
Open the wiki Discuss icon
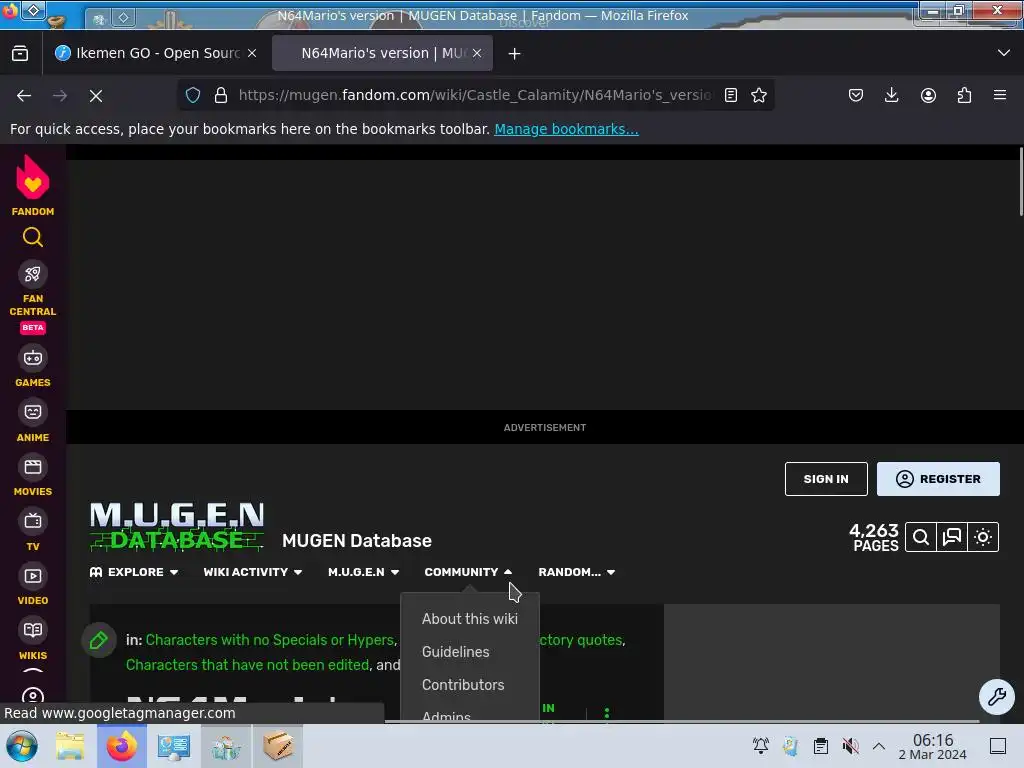(952, 537)
